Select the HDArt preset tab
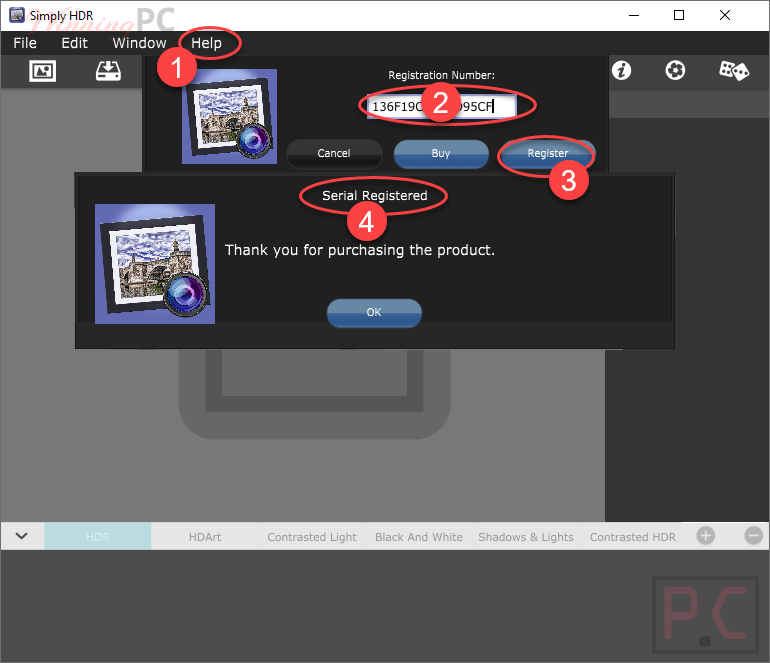The height and width of the screenshot is (663, 770). (205, 536)
